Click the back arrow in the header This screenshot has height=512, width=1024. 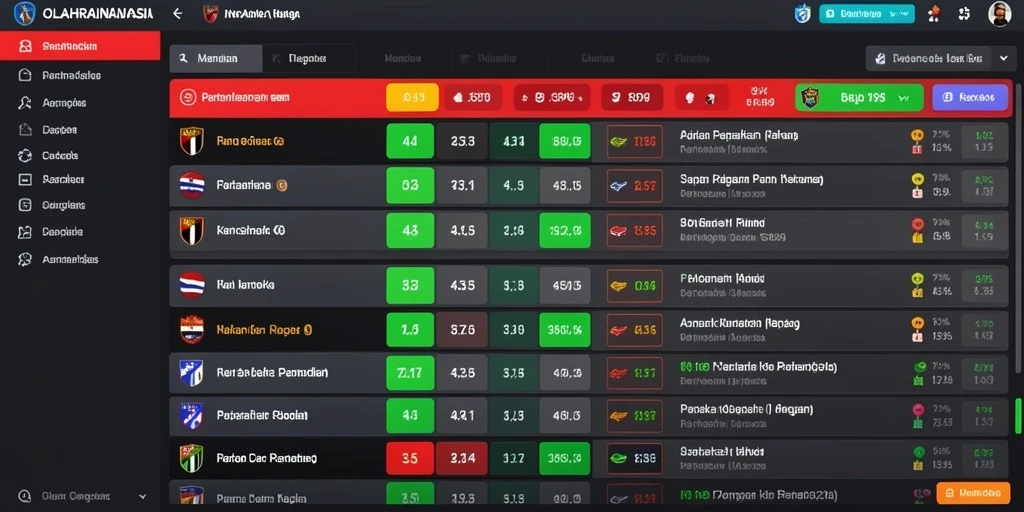point(177,13)
